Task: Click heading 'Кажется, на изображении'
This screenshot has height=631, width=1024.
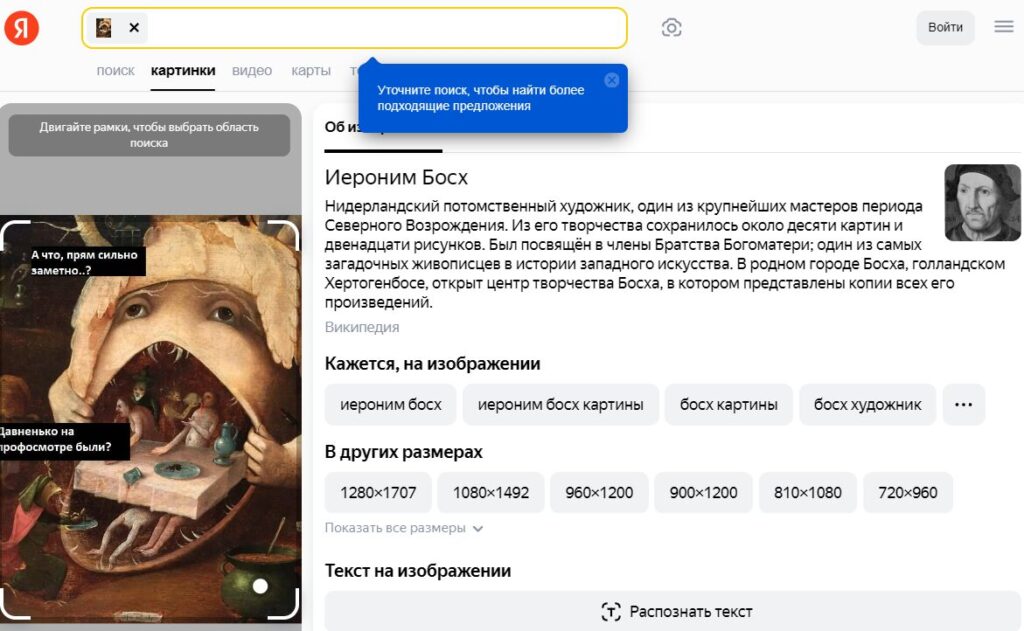Action: click(432, 364)
